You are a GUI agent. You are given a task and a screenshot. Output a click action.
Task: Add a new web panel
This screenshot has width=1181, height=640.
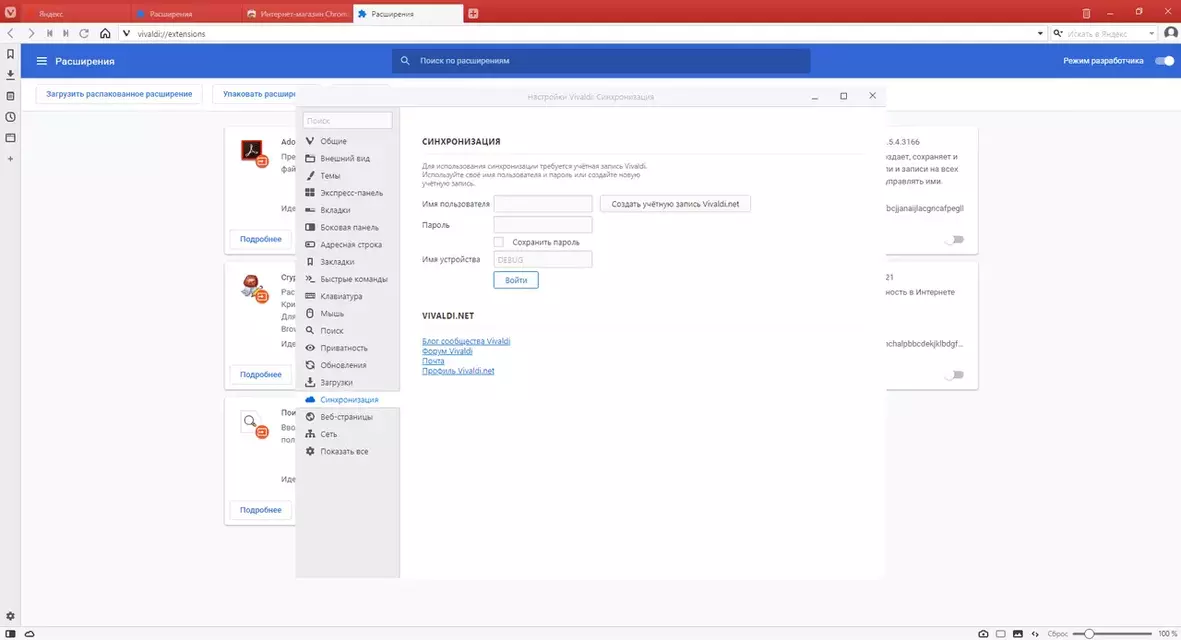coord(11,159)
